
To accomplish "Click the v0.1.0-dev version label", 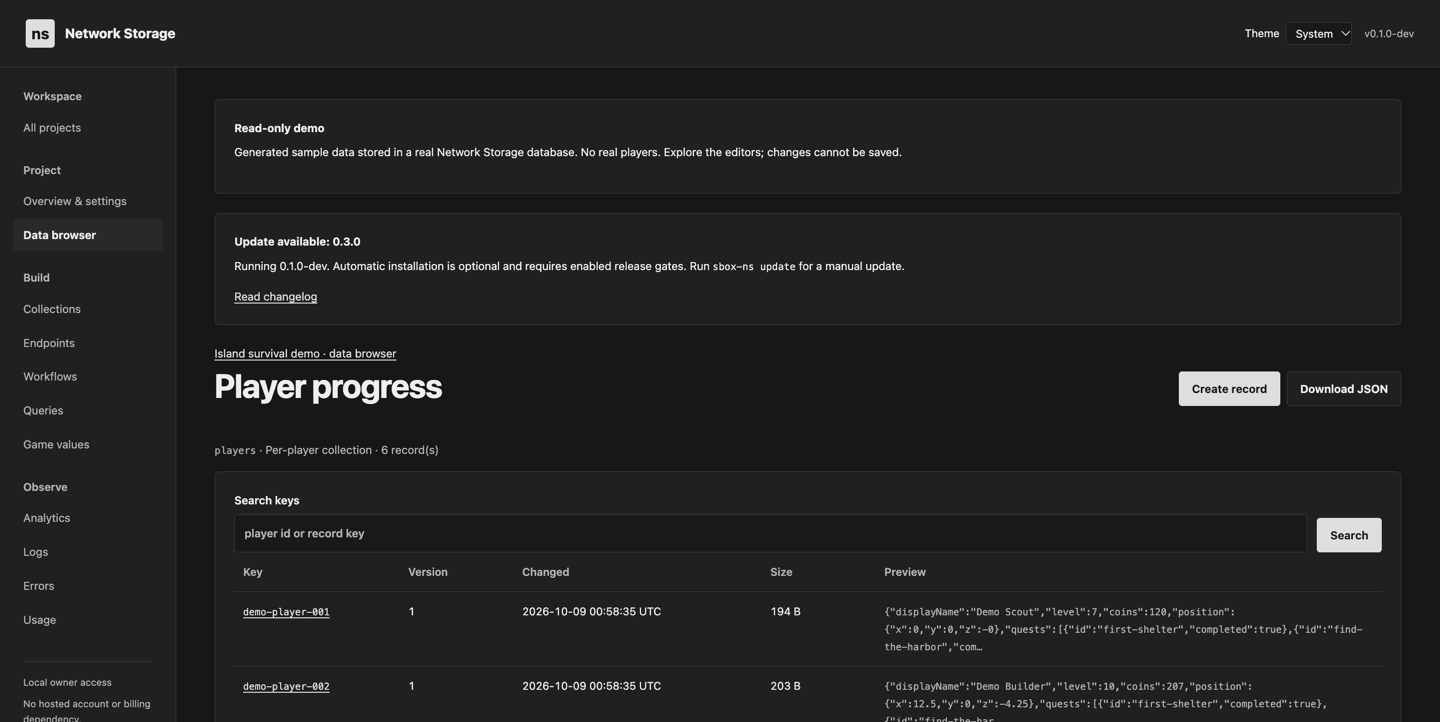I will coord(1389,34).
